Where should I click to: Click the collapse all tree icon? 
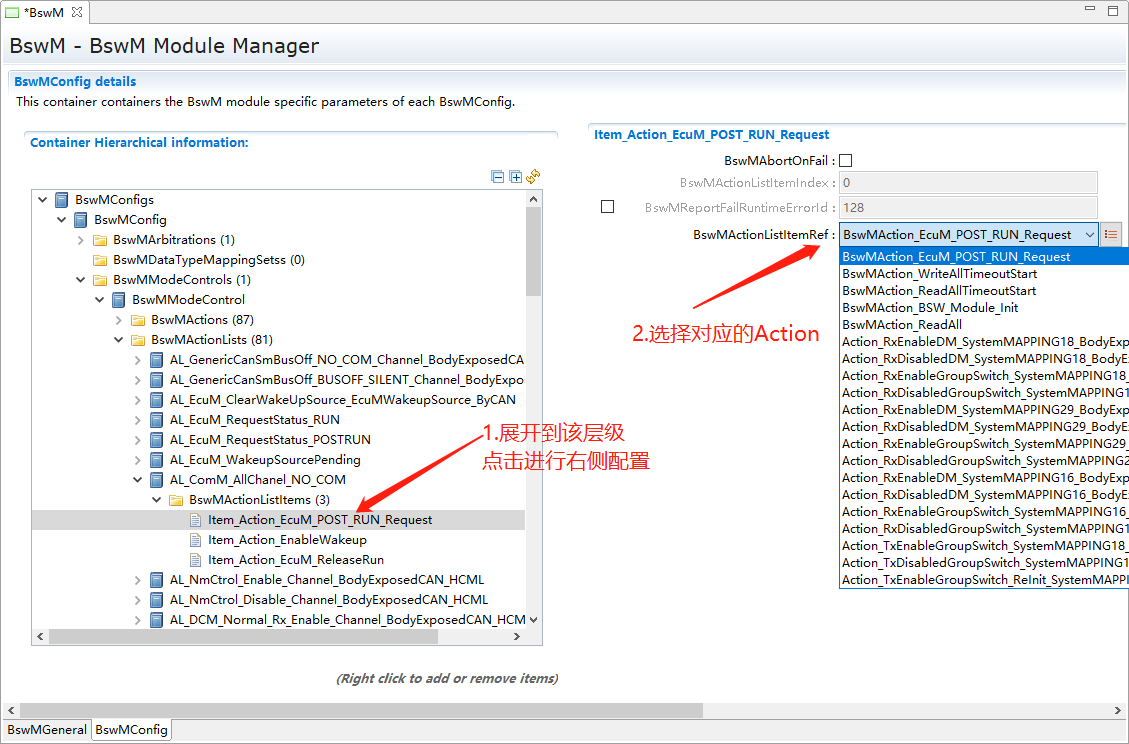pyautogui.click(x=498, y=177)
